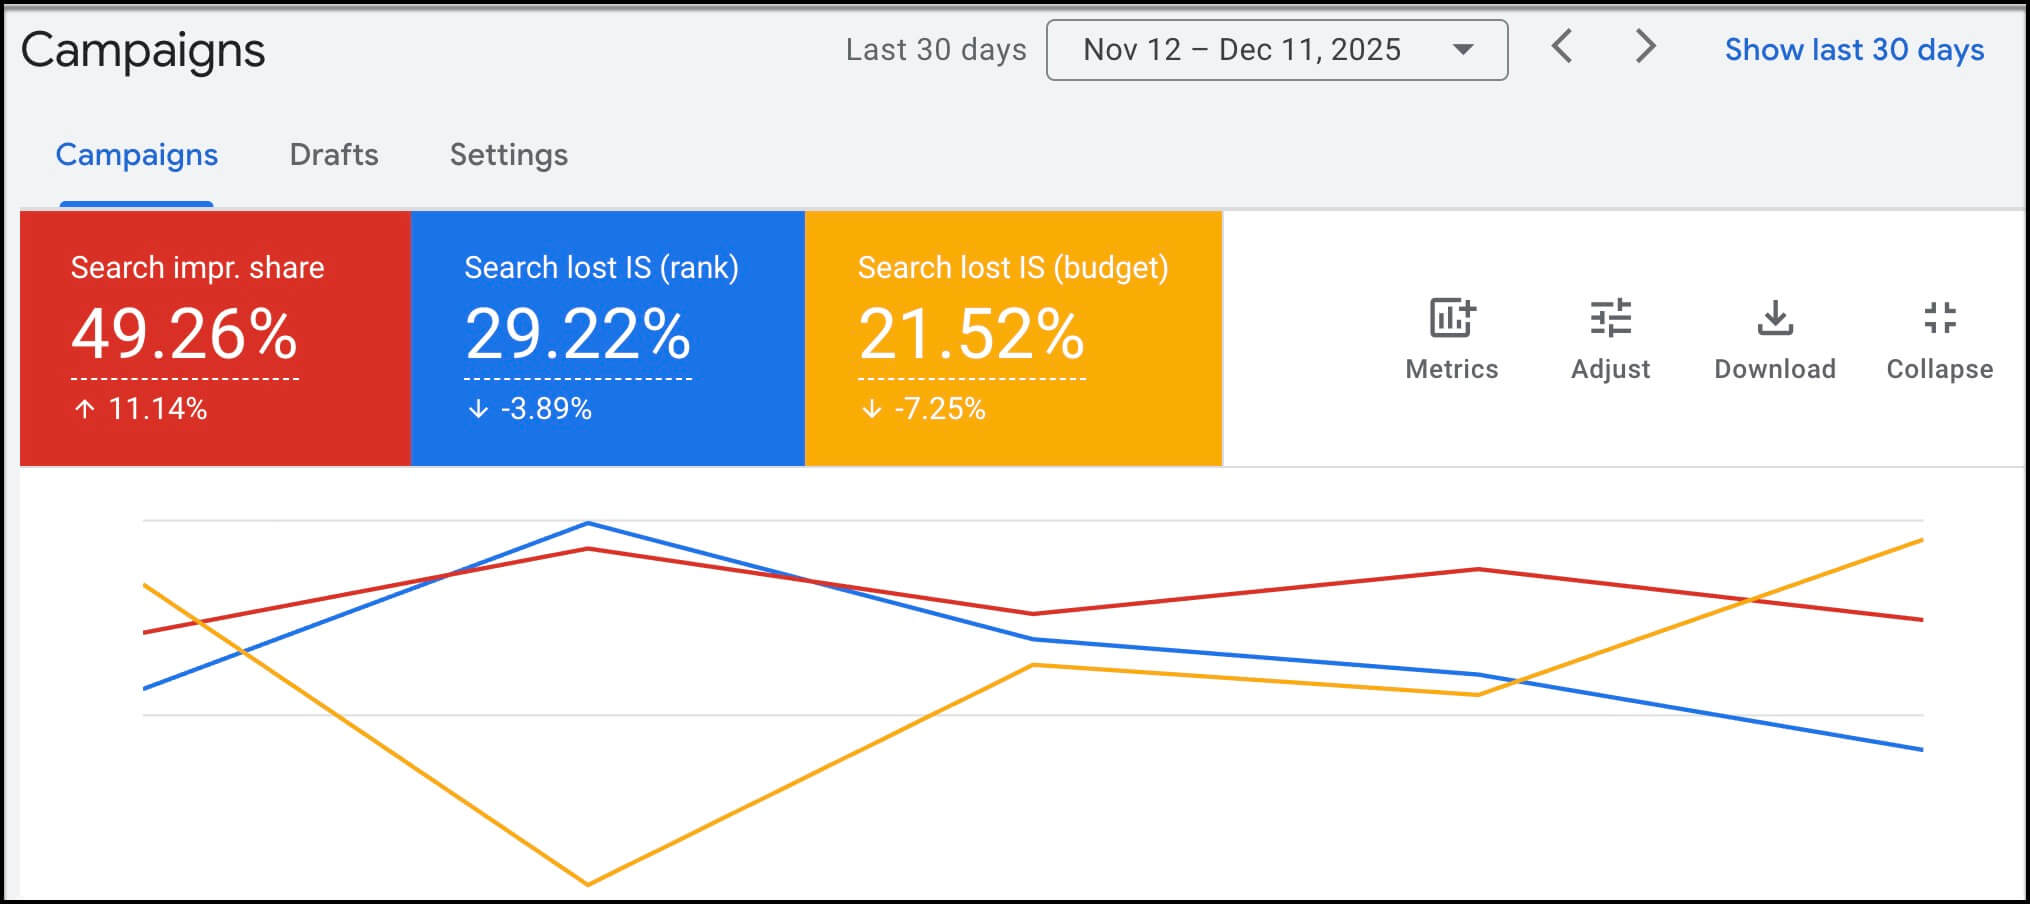
Task: Switch to the Campaigns tab
Action: [137, 155]
